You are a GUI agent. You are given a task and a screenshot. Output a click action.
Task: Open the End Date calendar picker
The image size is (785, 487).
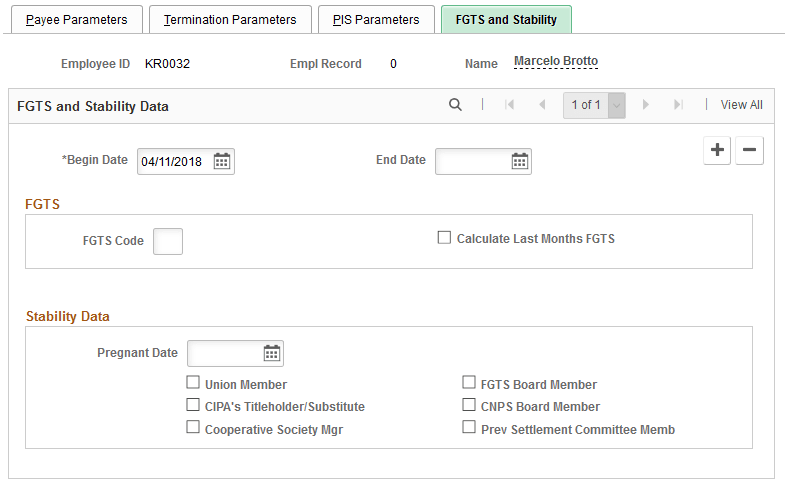pyautogui.click(x=520, y=161)
